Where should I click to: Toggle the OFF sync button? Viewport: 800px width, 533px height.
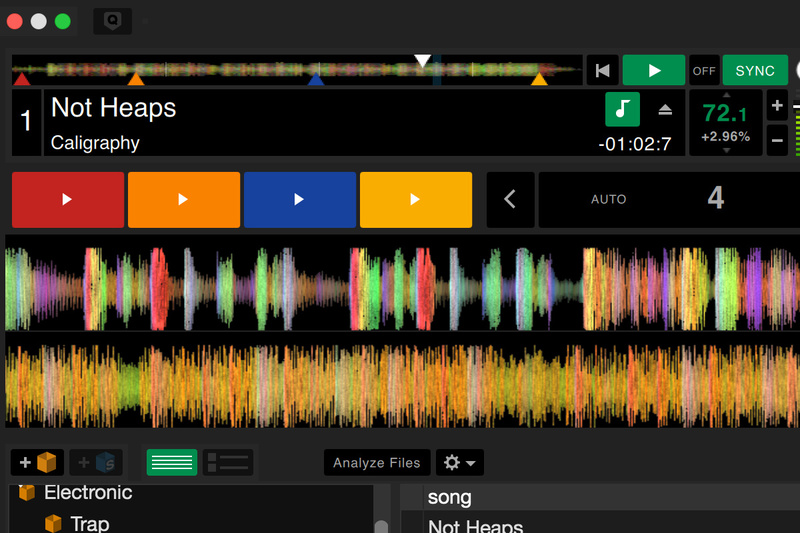[x=704, y=71]
